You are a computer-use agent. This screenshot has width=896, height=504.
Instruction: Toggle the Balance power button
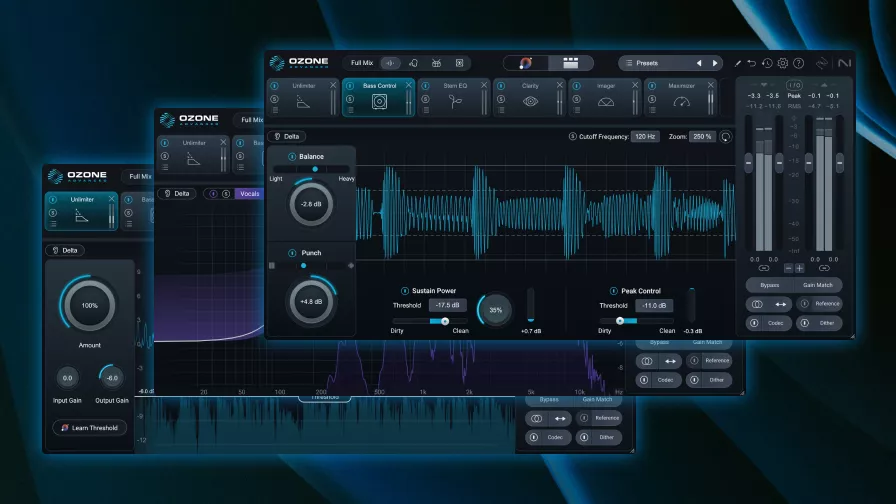pos(292,157)
